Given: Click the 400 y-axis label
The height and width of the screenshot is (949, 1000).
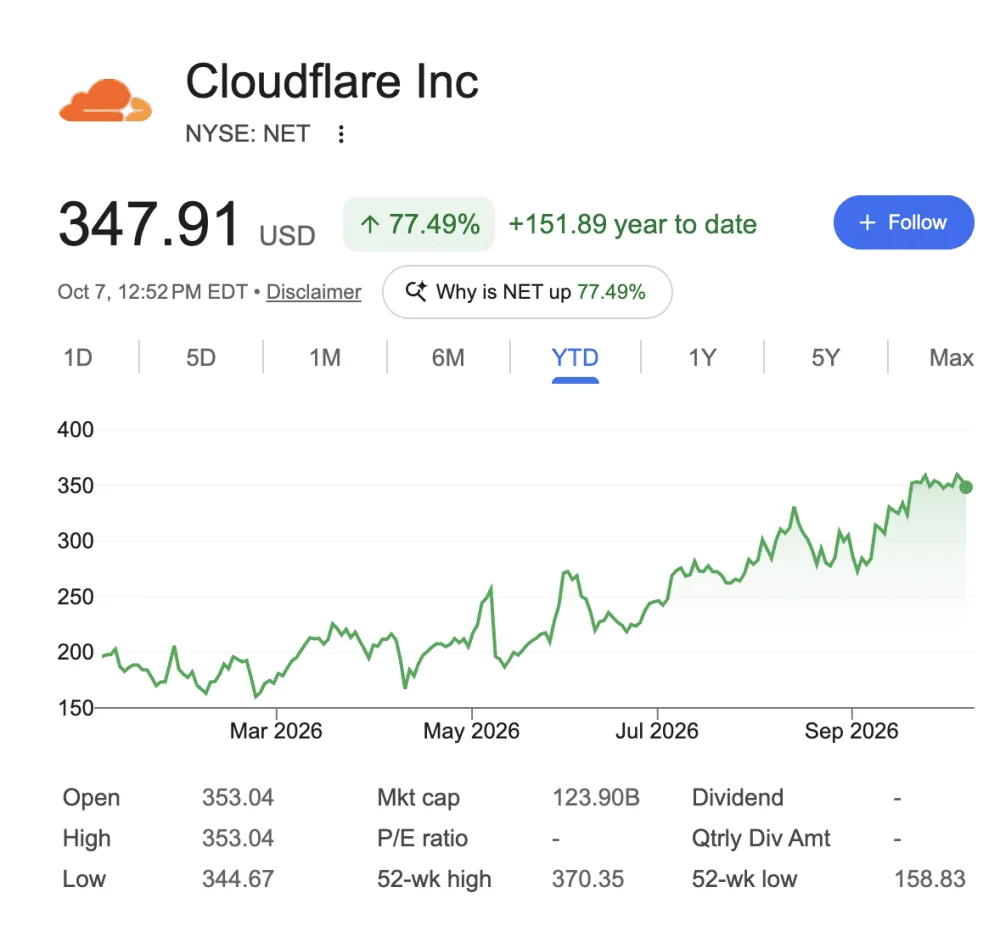Looking at the screenshot, I should 75,429.
